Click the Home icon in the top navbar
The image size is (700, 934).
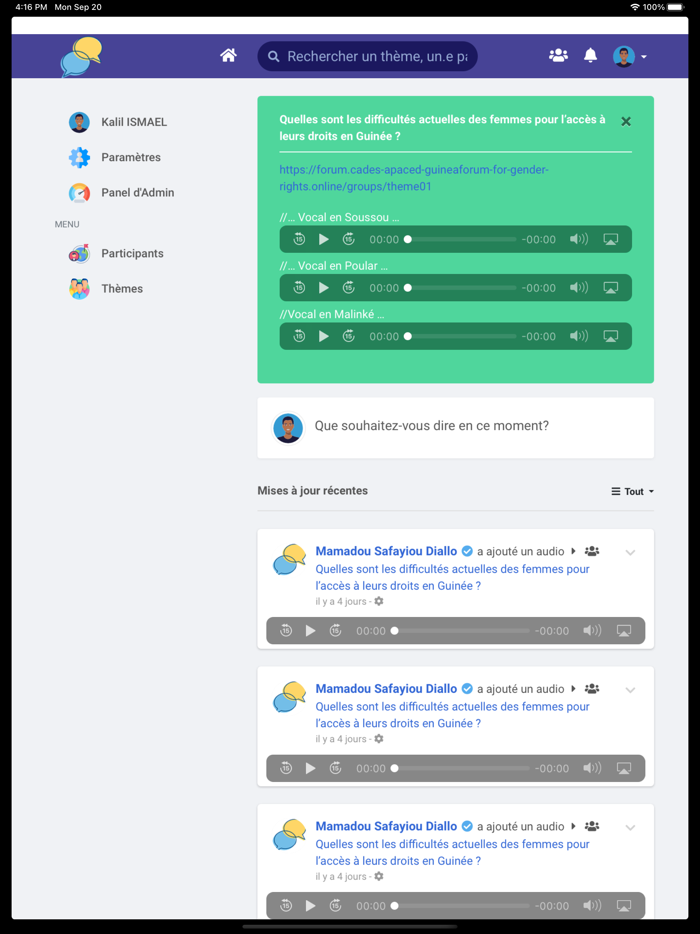228,56
